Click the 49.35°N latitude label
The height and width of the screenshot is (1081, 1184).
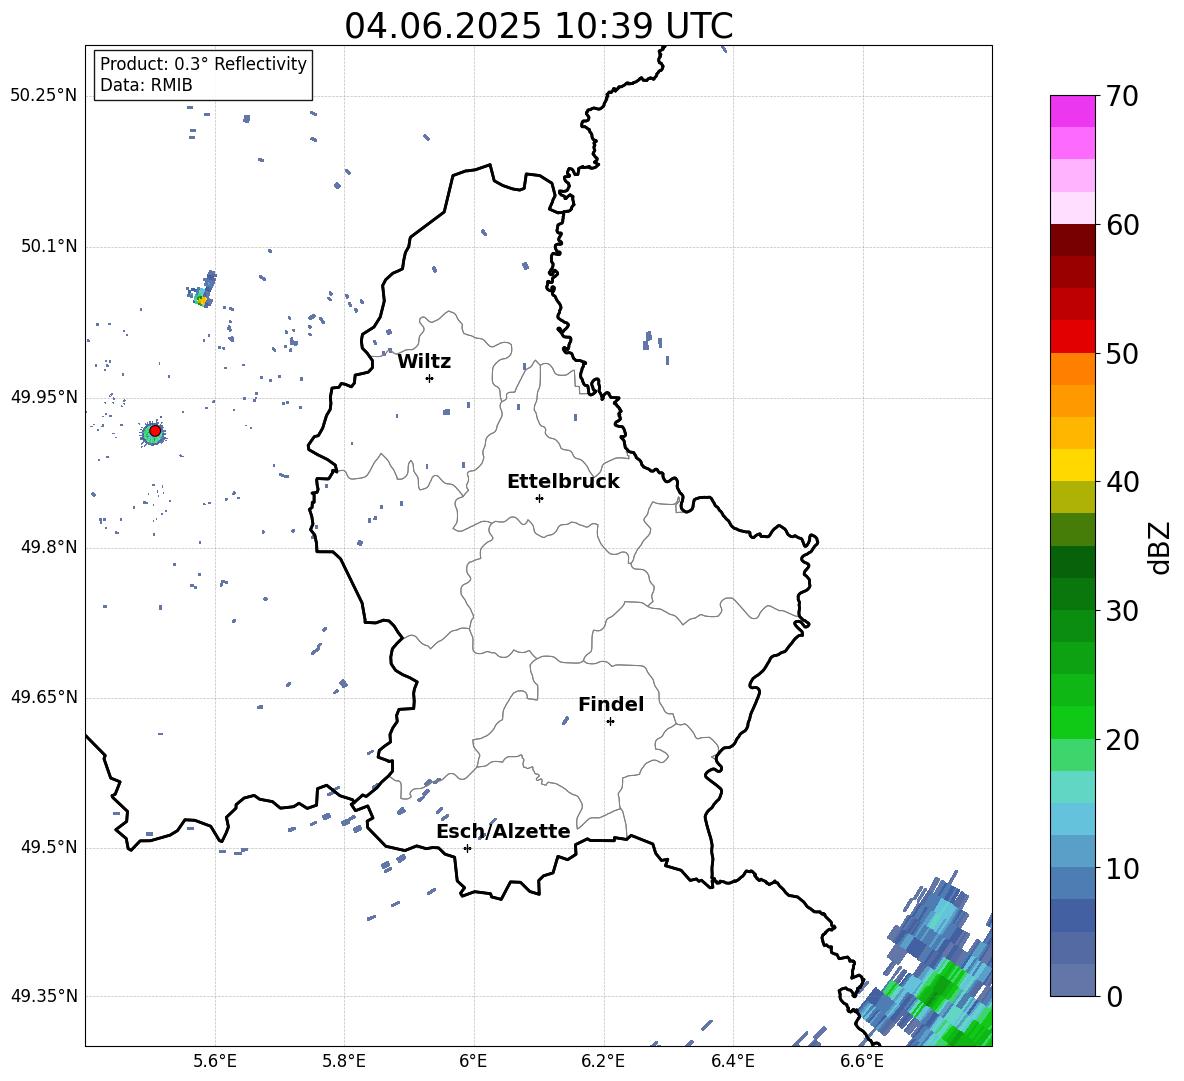[43, 996]
